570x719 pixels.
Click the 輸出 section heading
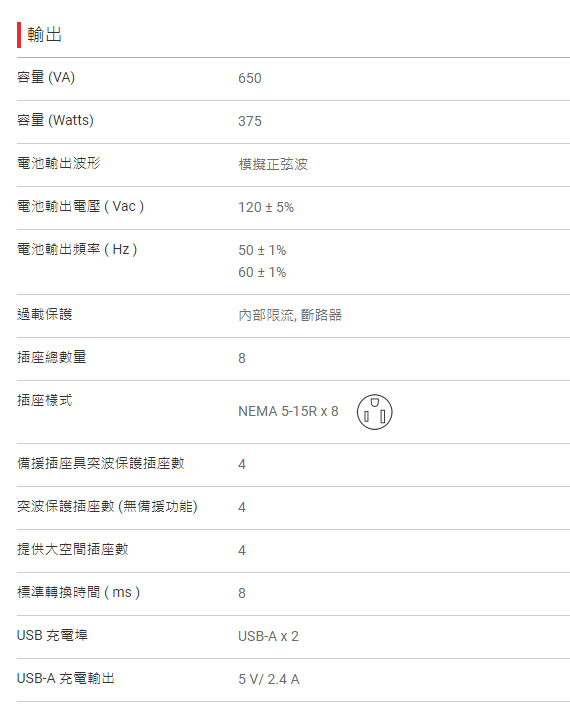[x=44, y=34]
